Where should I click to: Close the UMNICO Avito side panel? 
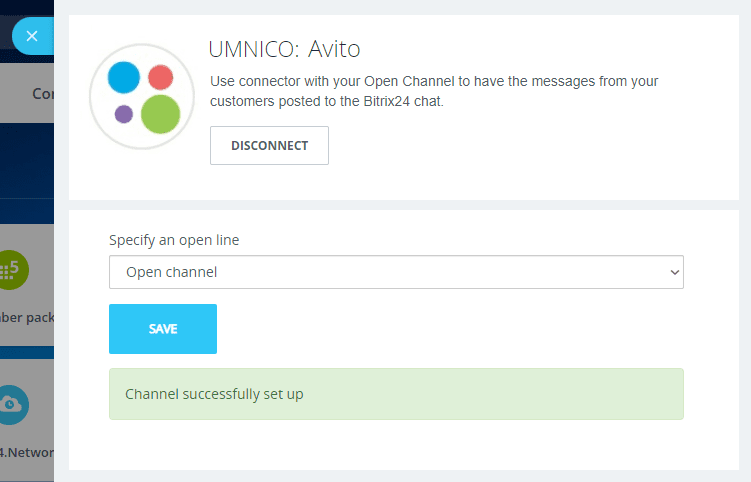click(x=31, y=36)
